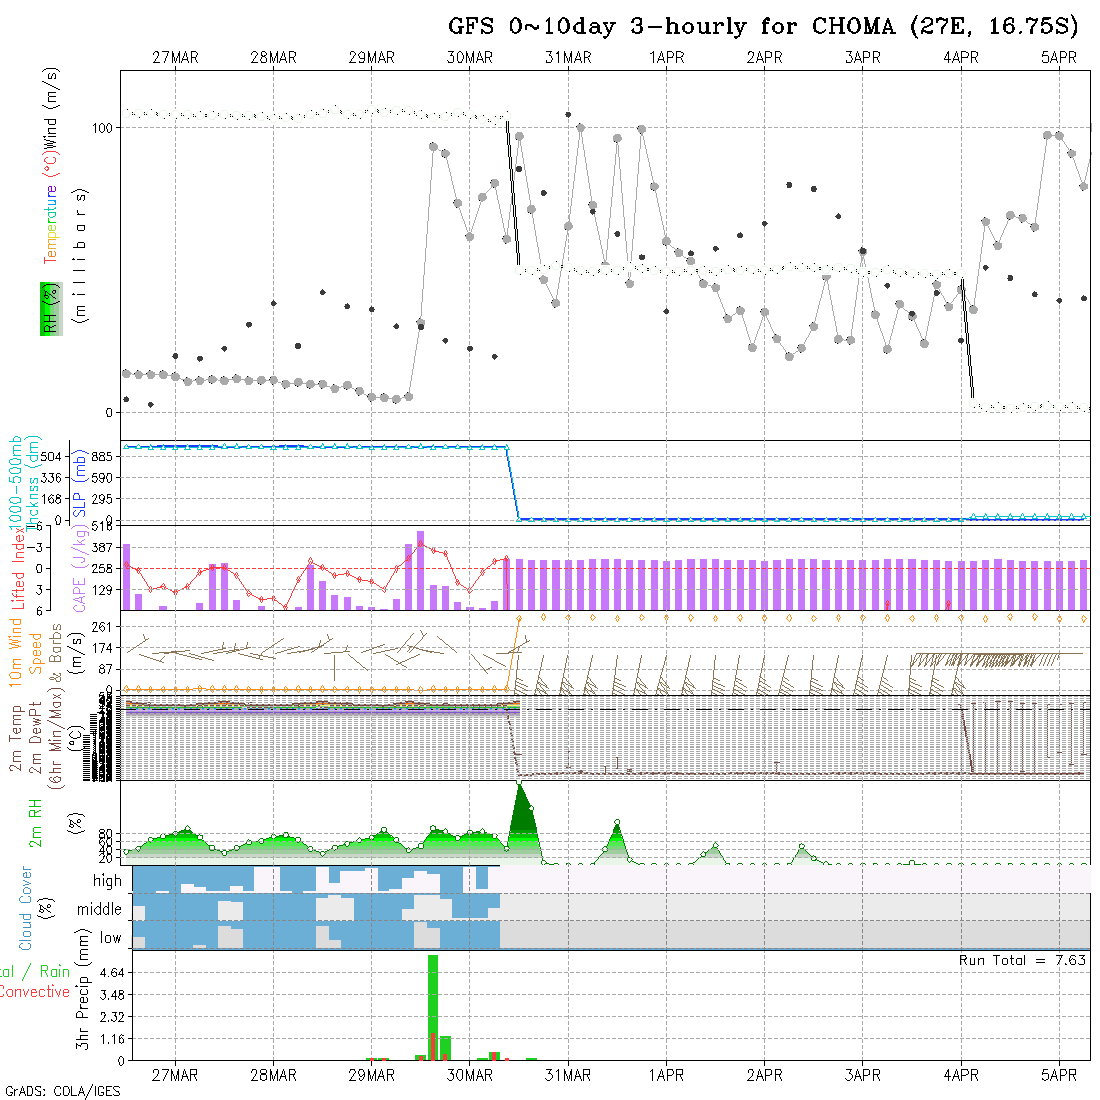Click the GrADS: COLA/IGES credit text
Screen dimensions: 1100x1100
pyautogui.click(x=62, y=1091)
